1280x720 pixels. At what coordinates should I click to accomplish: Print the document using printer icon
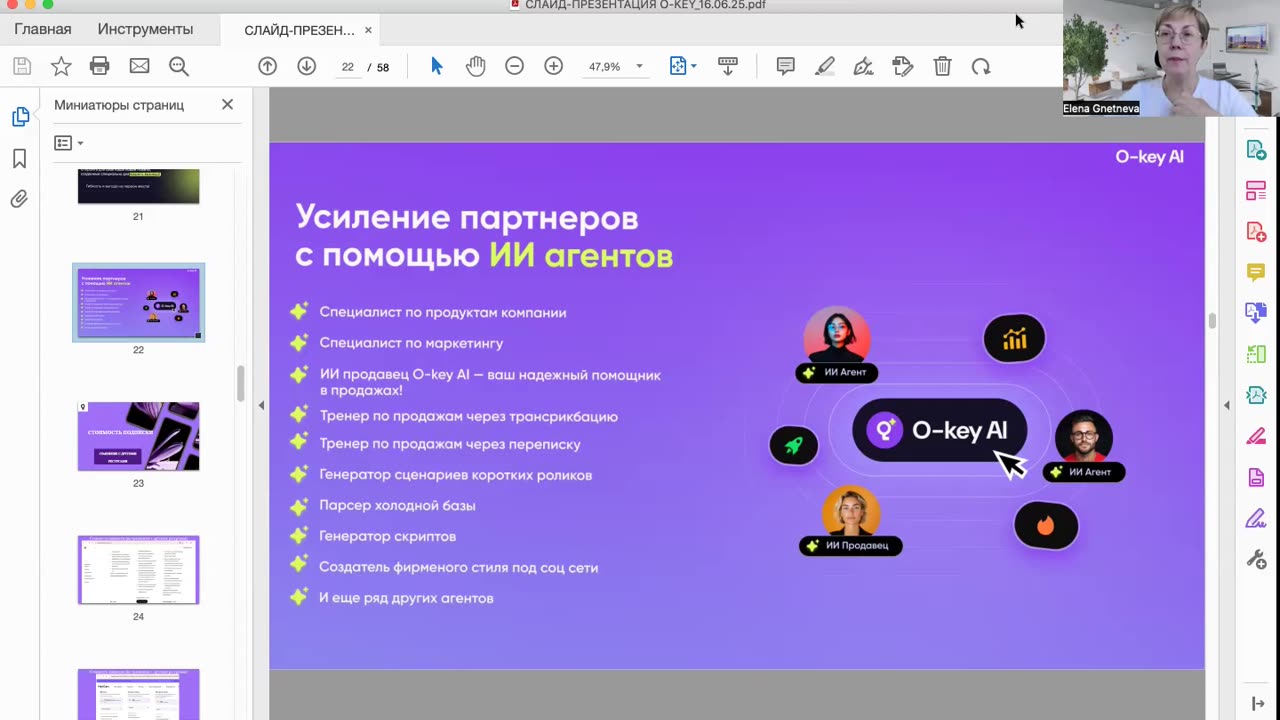tap(100, 66)
